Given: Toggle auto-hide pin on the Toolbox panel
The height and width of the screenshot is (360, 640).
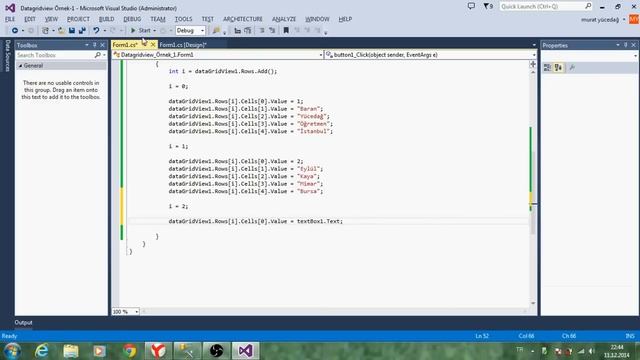Looking at the screenshot, I should [95, 45].
